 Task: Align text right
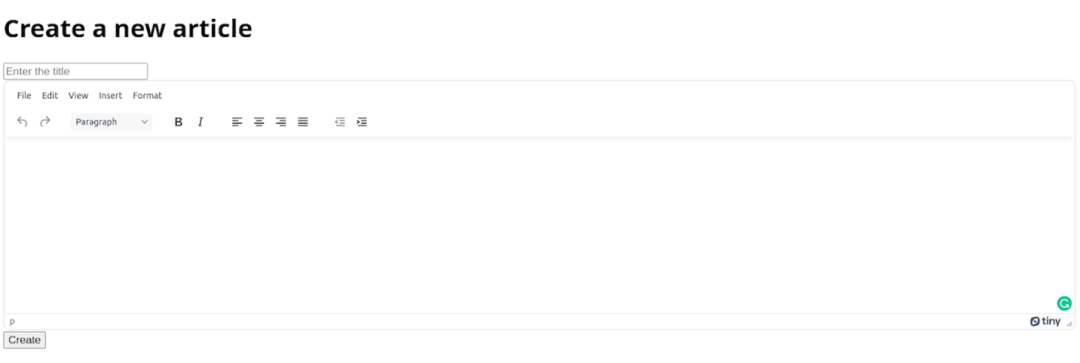point(281,122)
